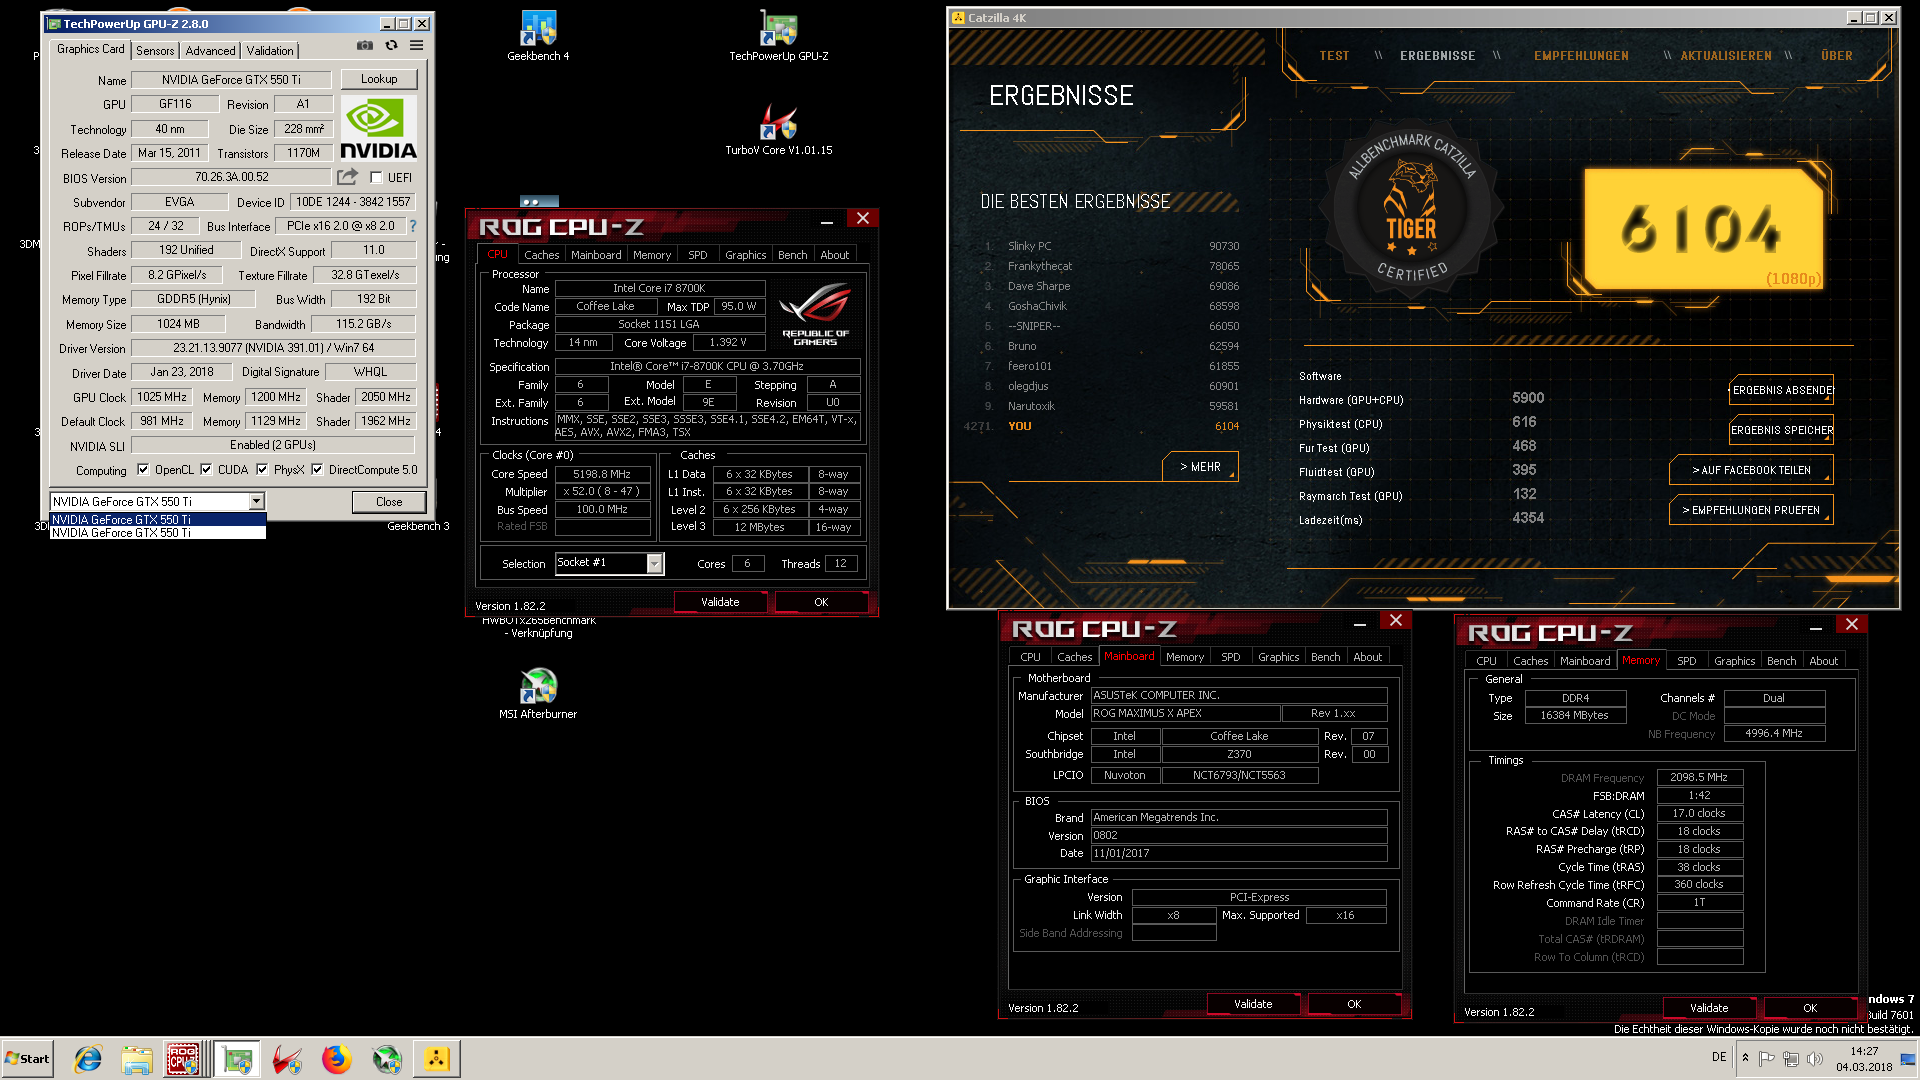Toggle the UEFI checkbox

(376, 177)
